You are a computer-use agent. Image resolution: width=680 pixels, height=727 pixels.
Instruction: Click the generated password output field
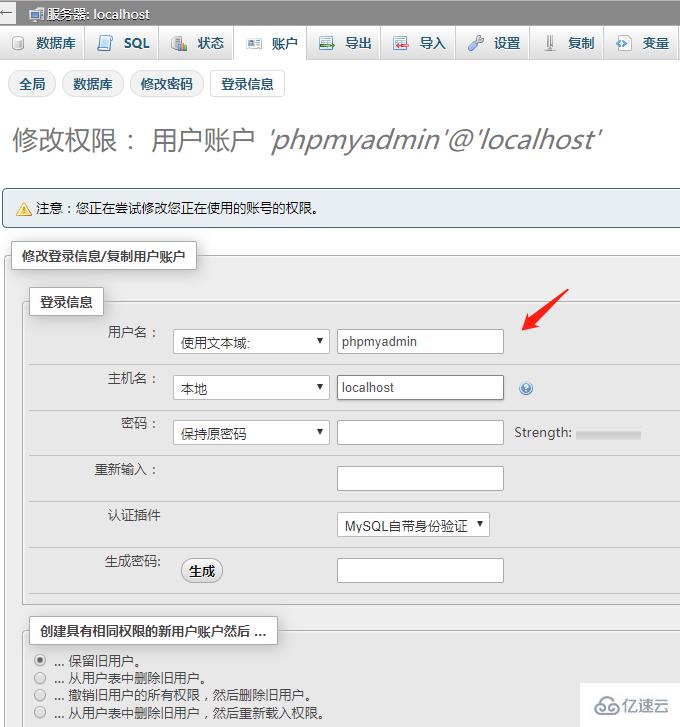tap(420, 570)
